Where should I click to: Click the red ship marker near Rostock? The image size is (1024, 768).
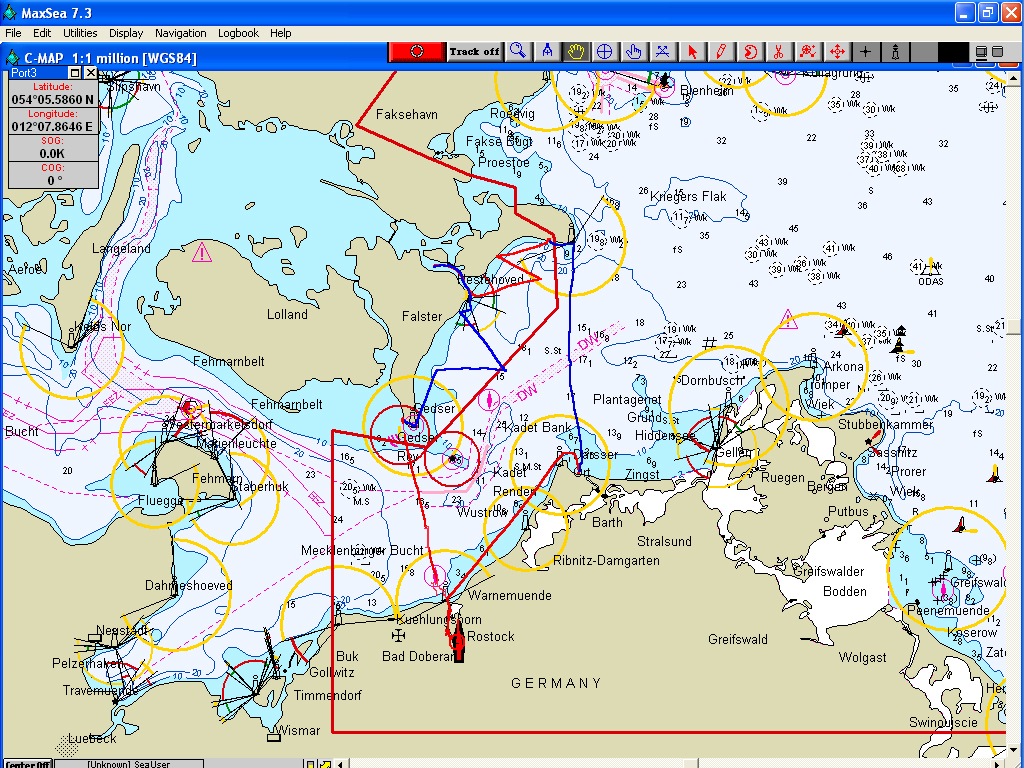click(x=458, y=641)
